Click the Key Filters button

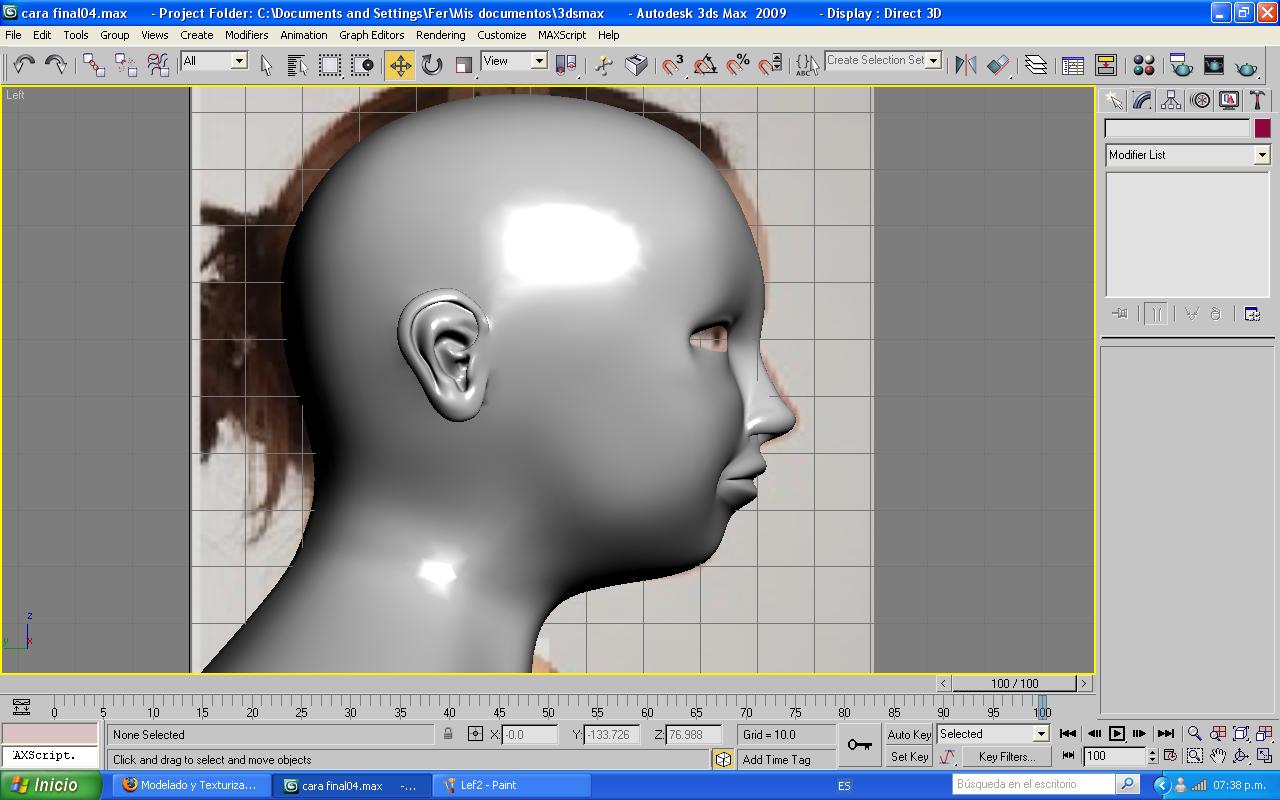[1006, 757]
